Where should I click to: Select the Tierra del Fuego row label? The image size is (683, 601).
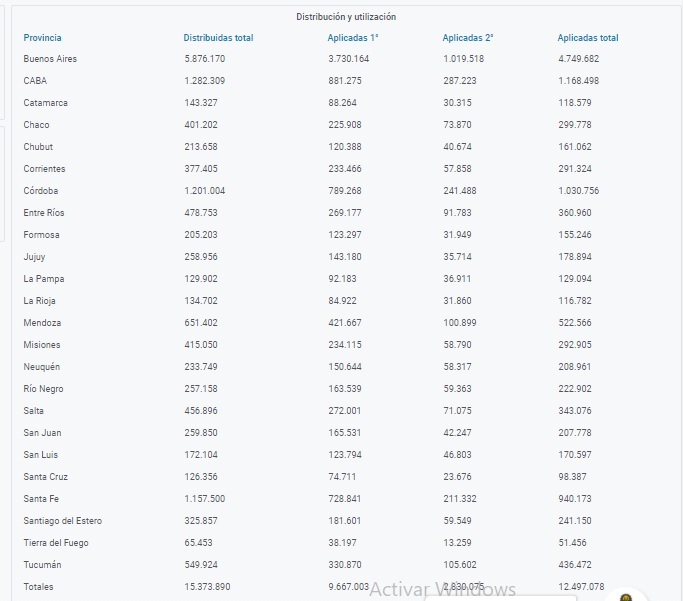(x=56, y=543)
